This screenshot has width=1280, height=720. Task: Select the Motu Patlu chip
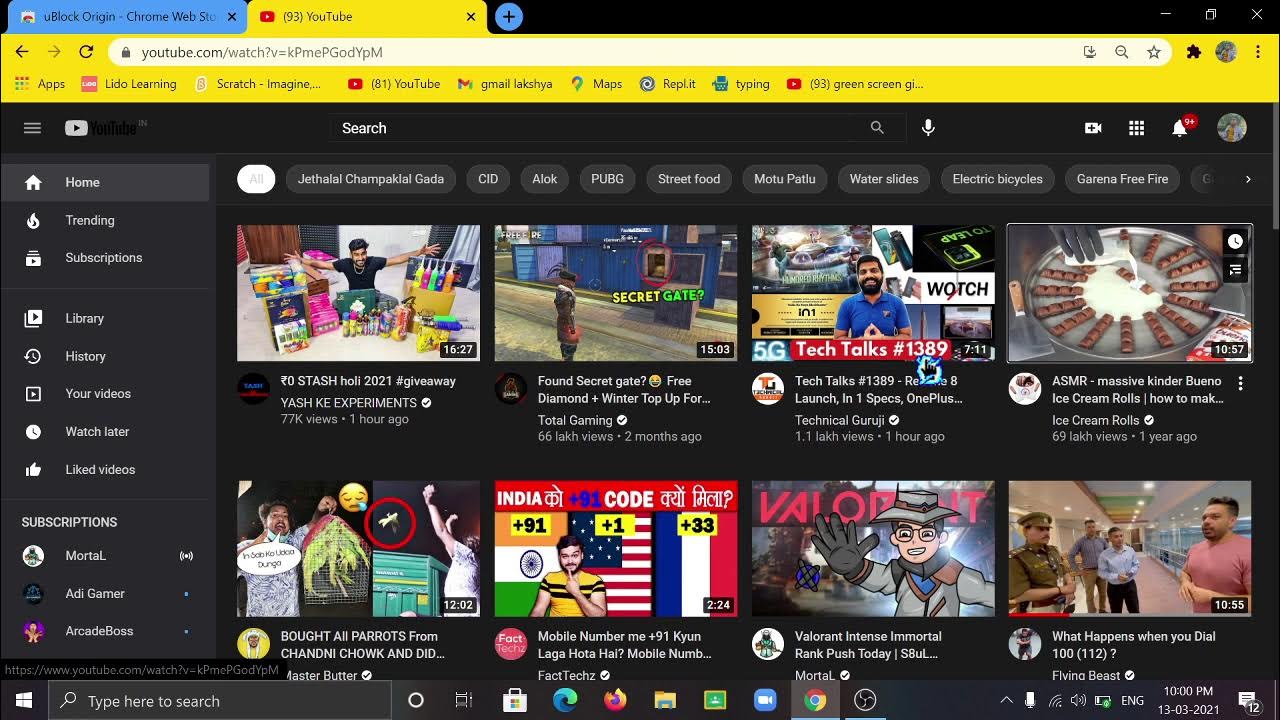(x=785, y=179)
